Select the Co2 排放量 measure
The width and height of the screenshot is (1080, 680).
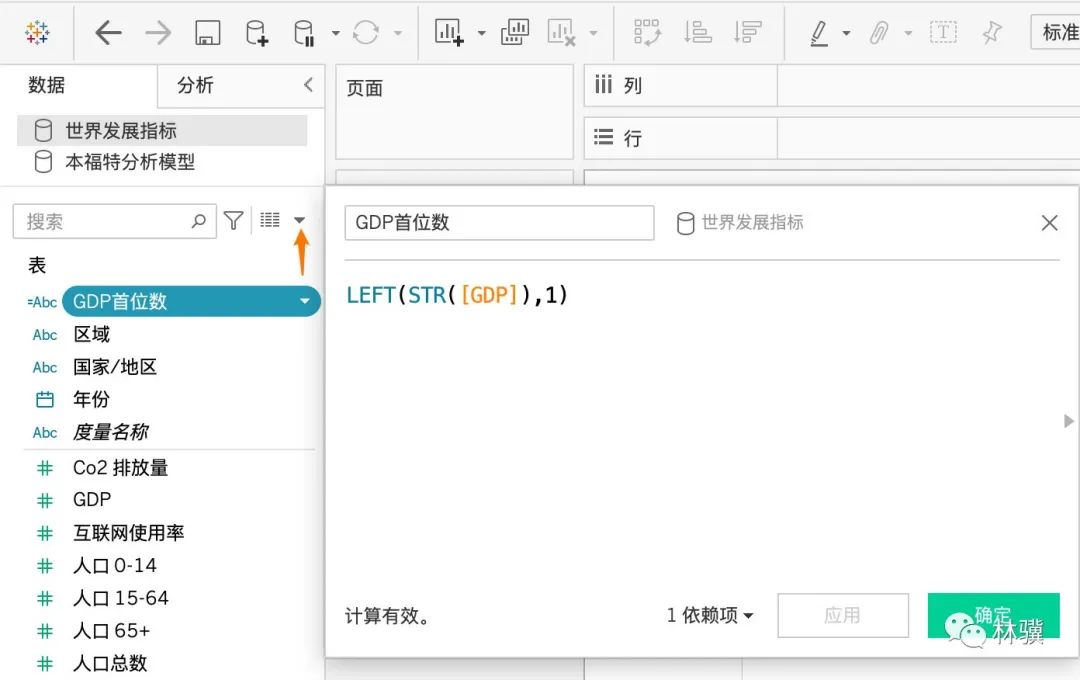click(x=121, y=468)
